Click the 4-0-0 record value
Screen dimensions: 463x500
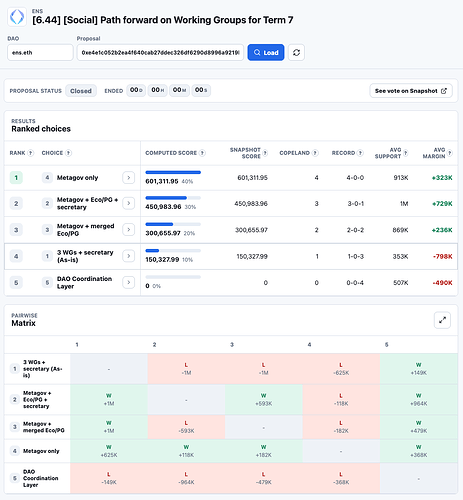pyautogui.click(x=355, y=178)
